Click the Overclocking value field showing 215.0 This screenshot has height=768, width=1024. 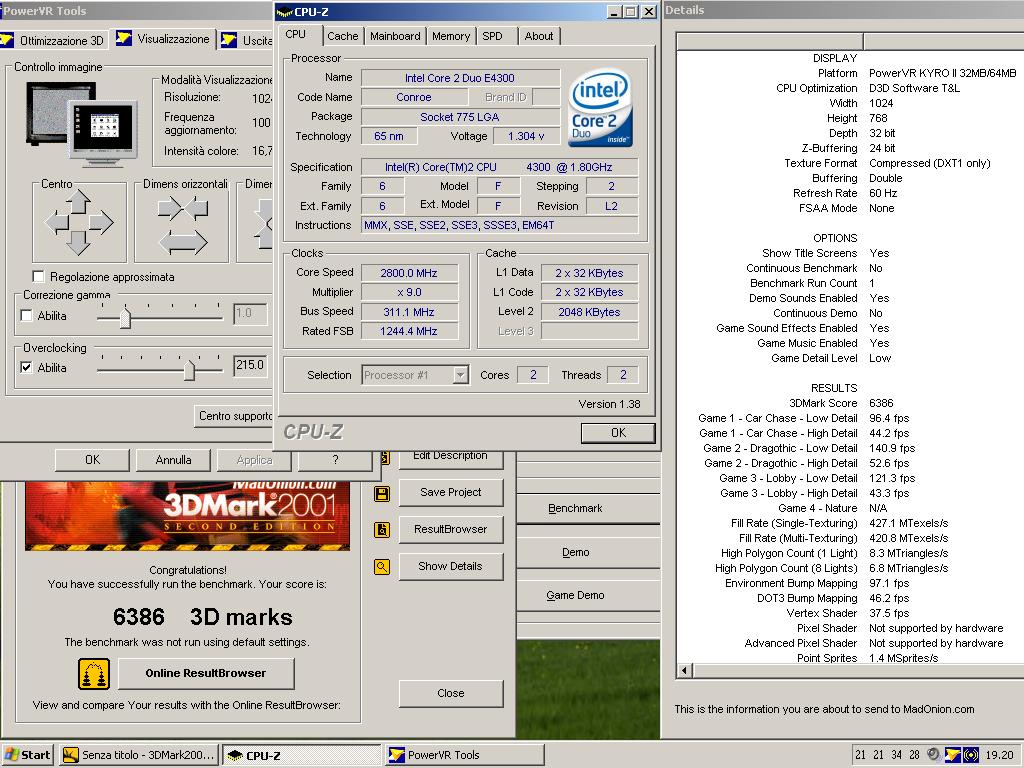tap(251, 365)
